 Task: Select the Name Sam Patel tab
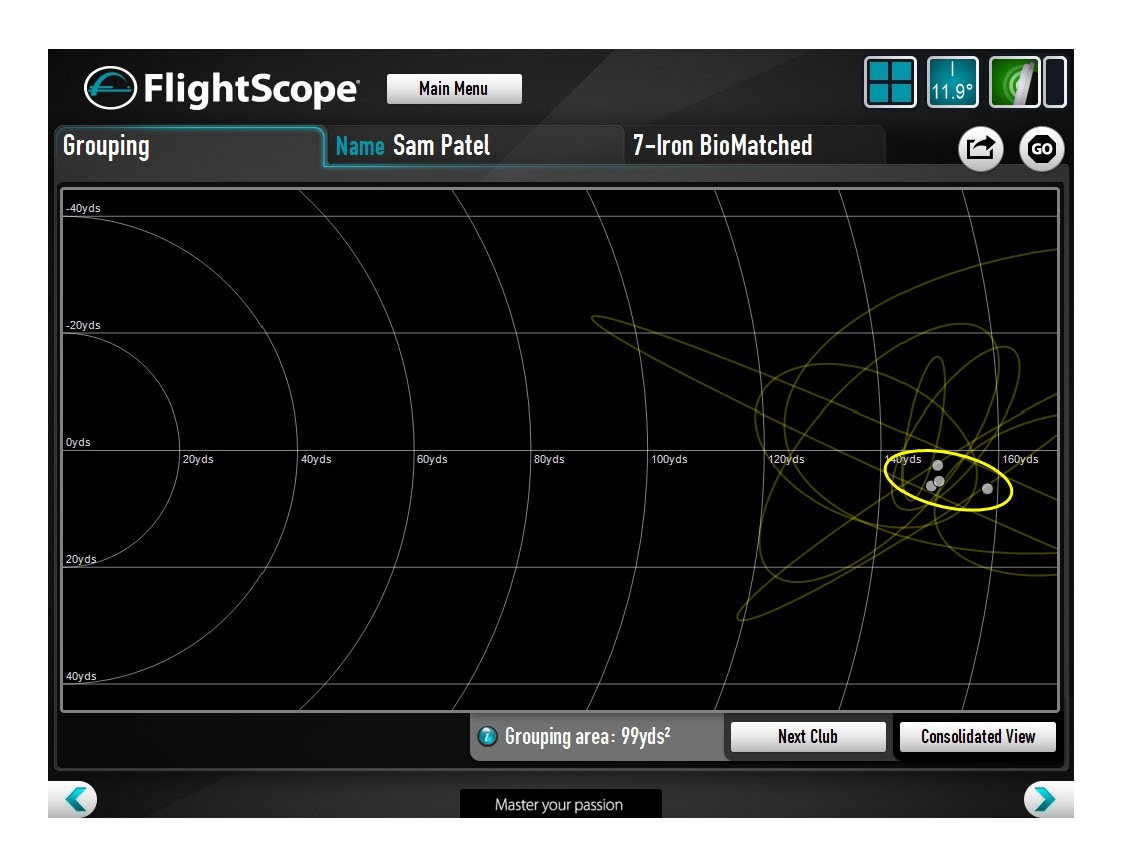click(473, 146)
